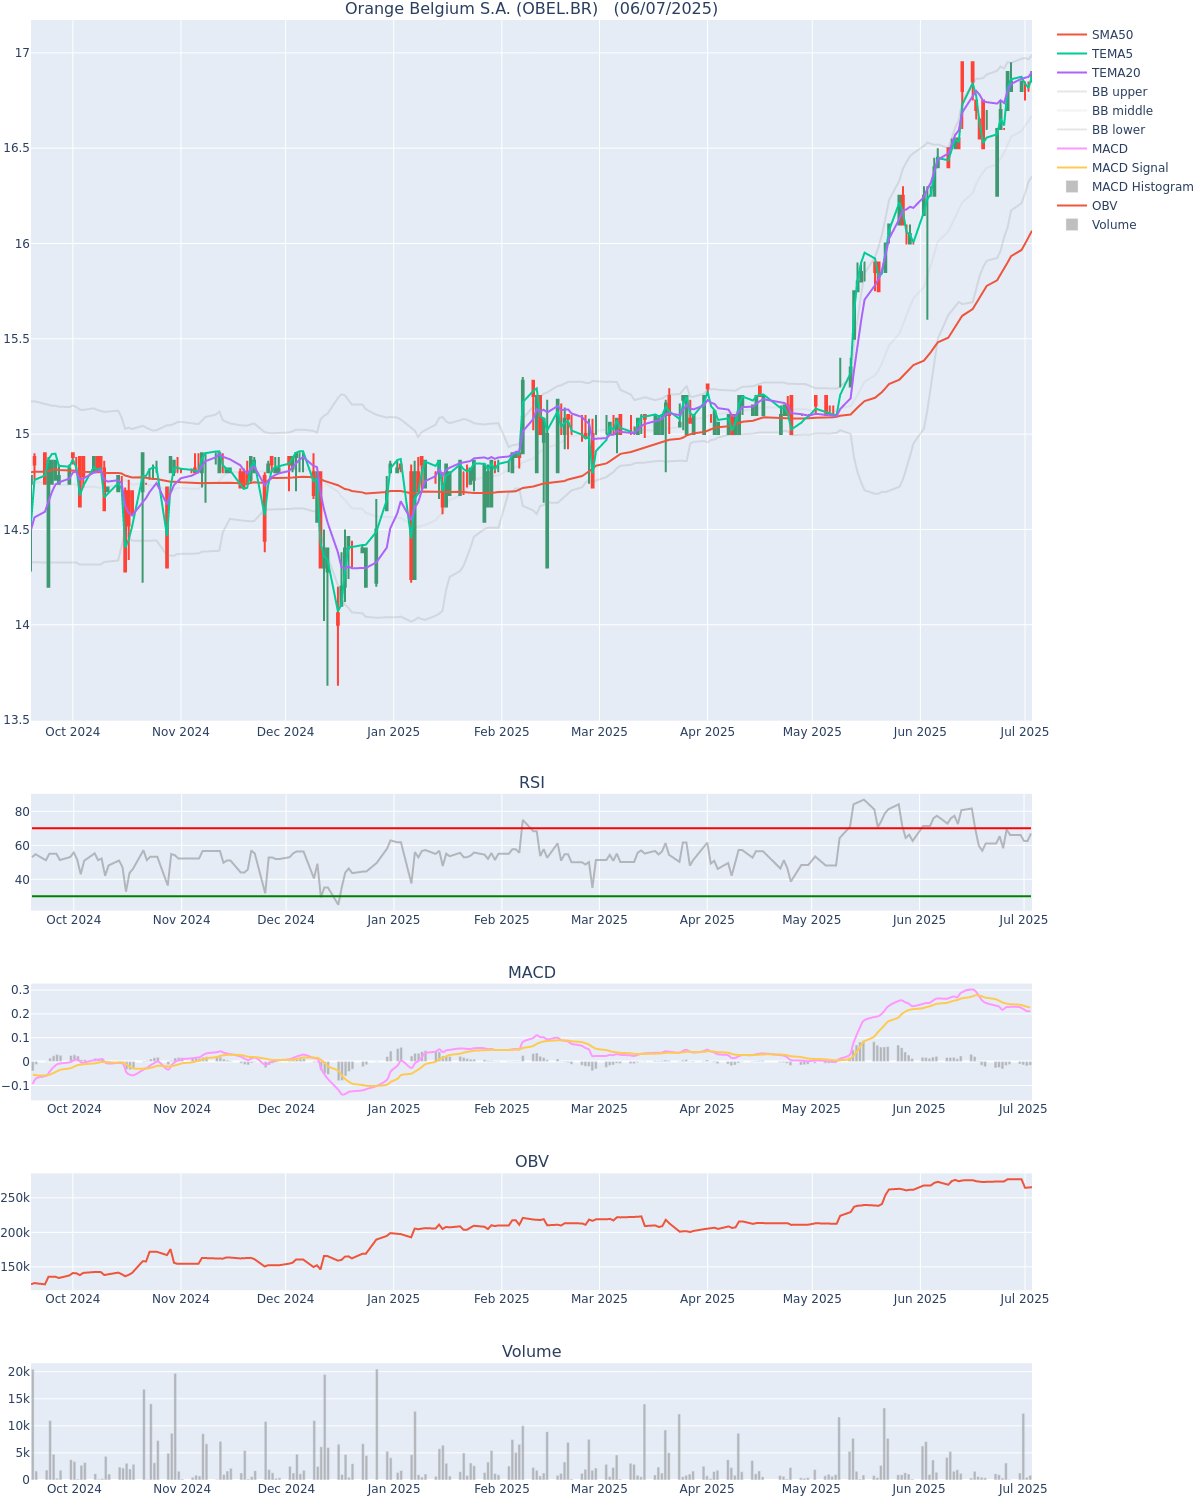The height and width of the screenshot is (1500, 1200).
Task: Click the RSI overbought red line
Action: pos(531,828)
